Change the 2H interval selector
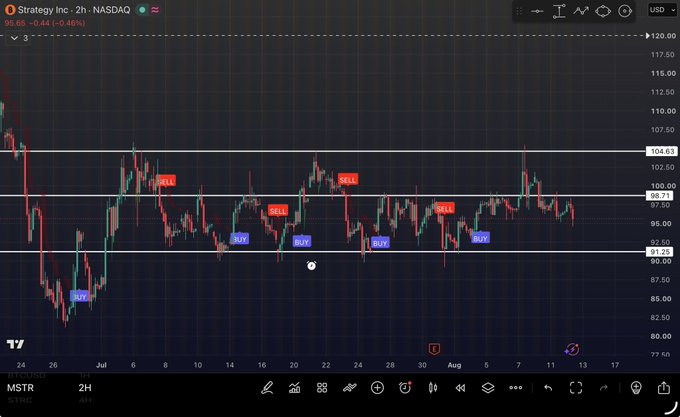The image size is (680, 417). point(85,388)
